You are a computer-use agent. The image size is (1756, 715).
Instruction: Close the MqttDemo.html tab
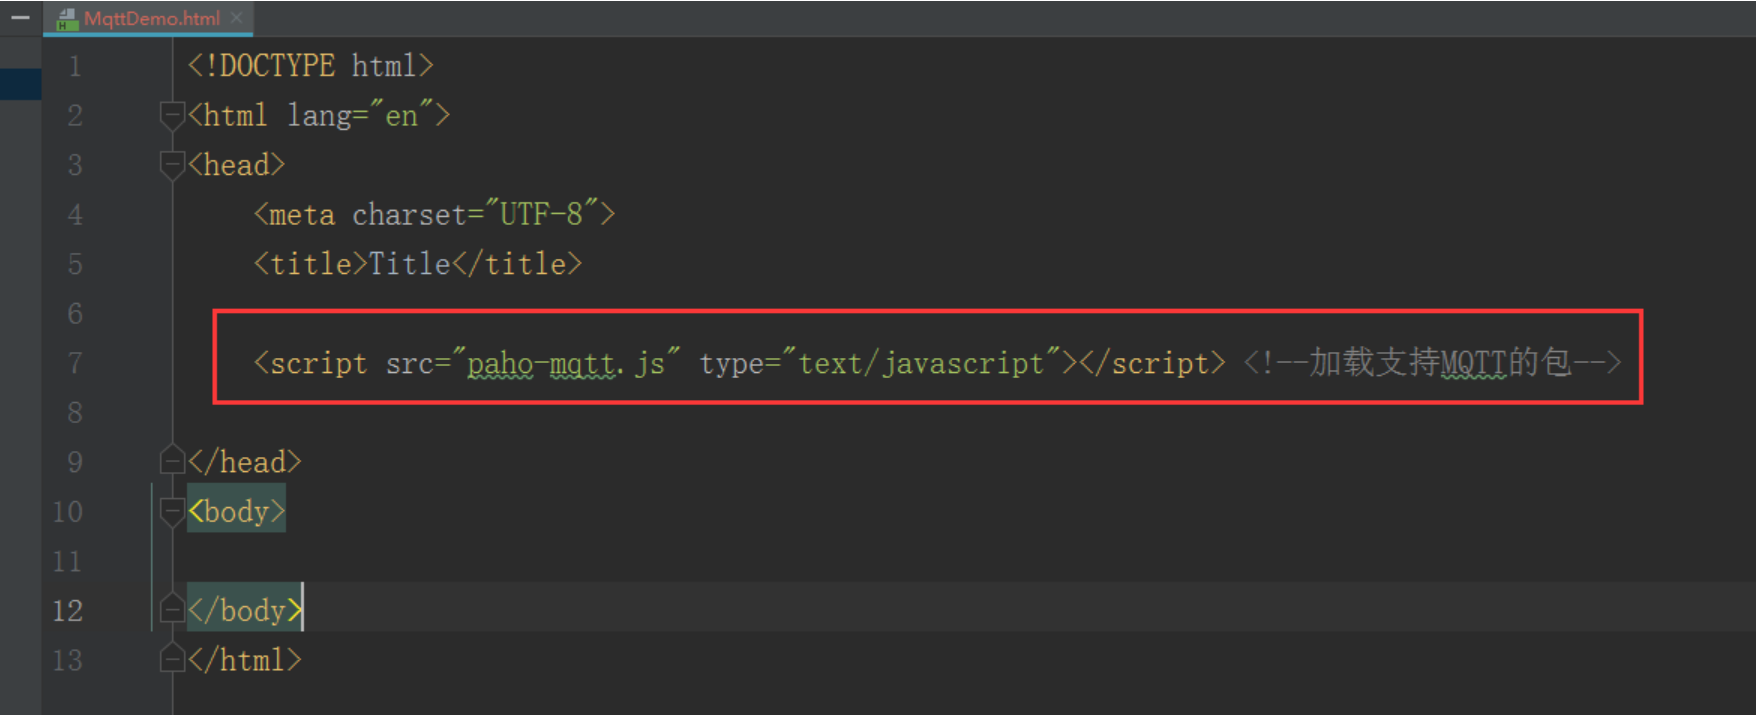point(237,18)
